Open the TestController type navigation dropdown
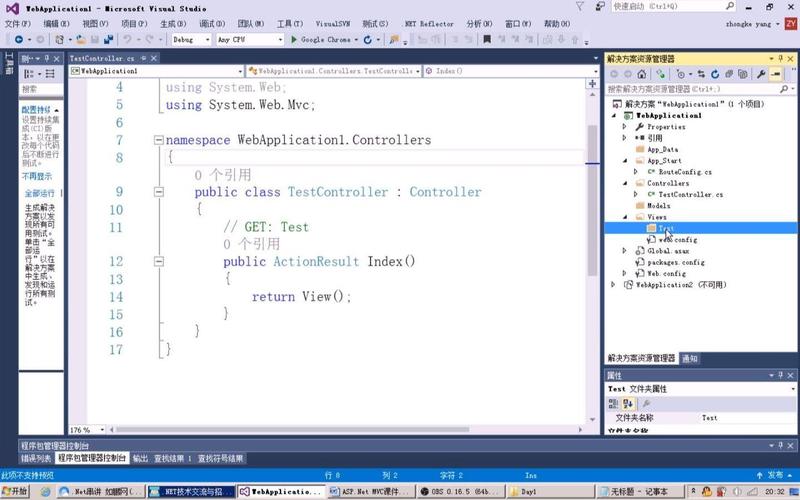This screenshot has height=500, width=800. point(418,71)
